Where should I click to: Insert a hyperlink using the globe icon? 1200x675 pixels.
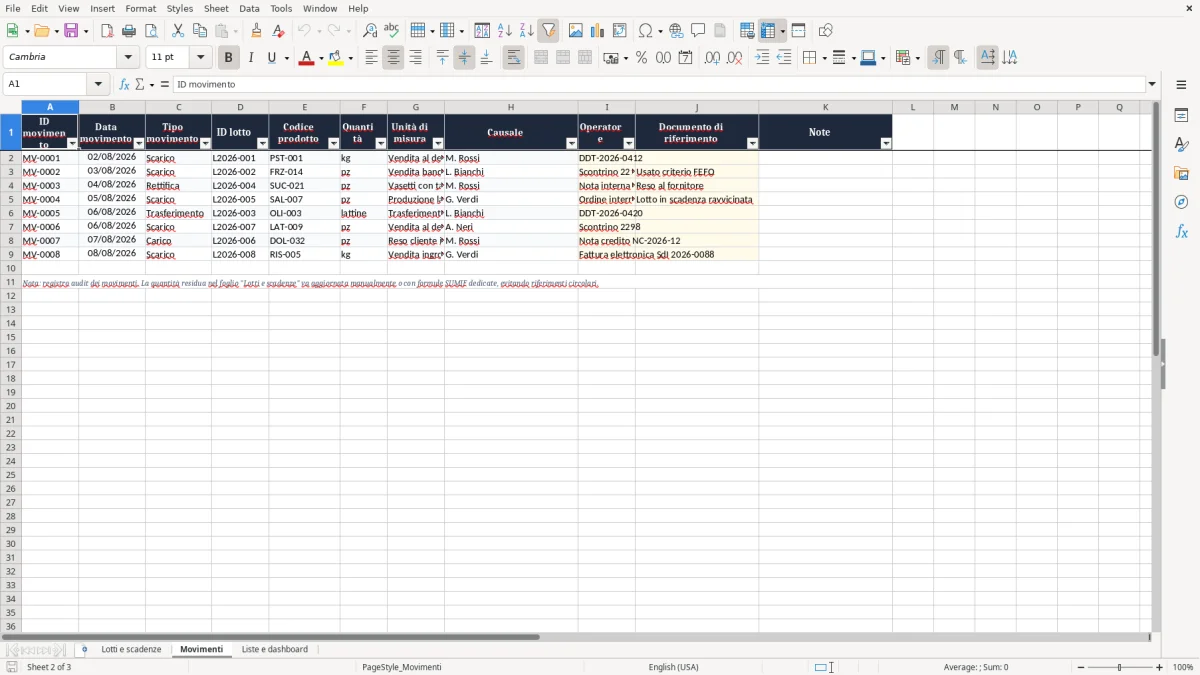(x=676, y=31)
